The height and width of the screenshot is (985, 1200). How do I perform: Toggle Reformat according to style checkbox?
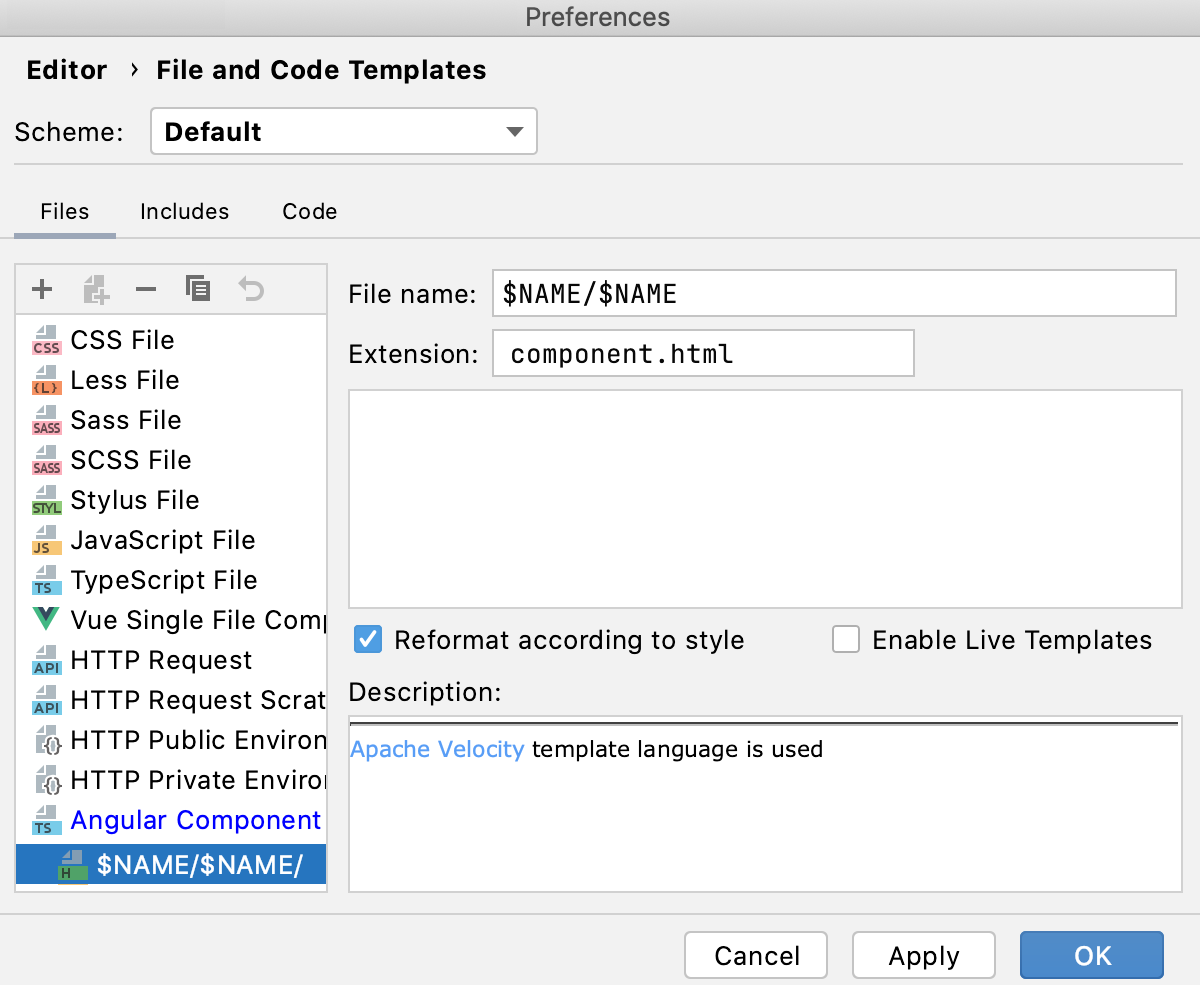click(369, 639)
